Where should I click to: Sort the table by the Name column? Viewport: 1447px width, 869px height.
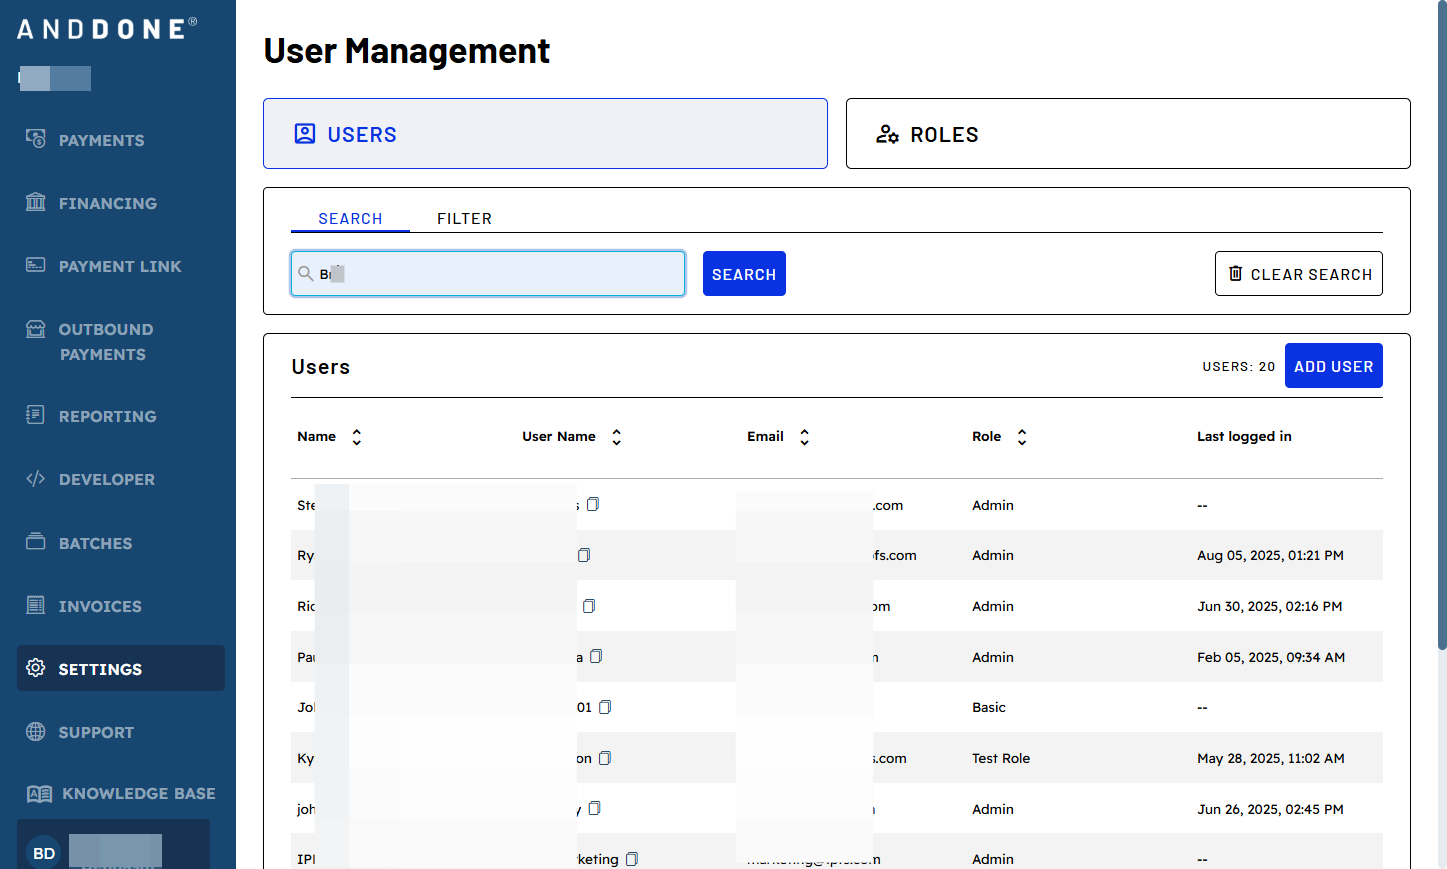pos(357,437)
